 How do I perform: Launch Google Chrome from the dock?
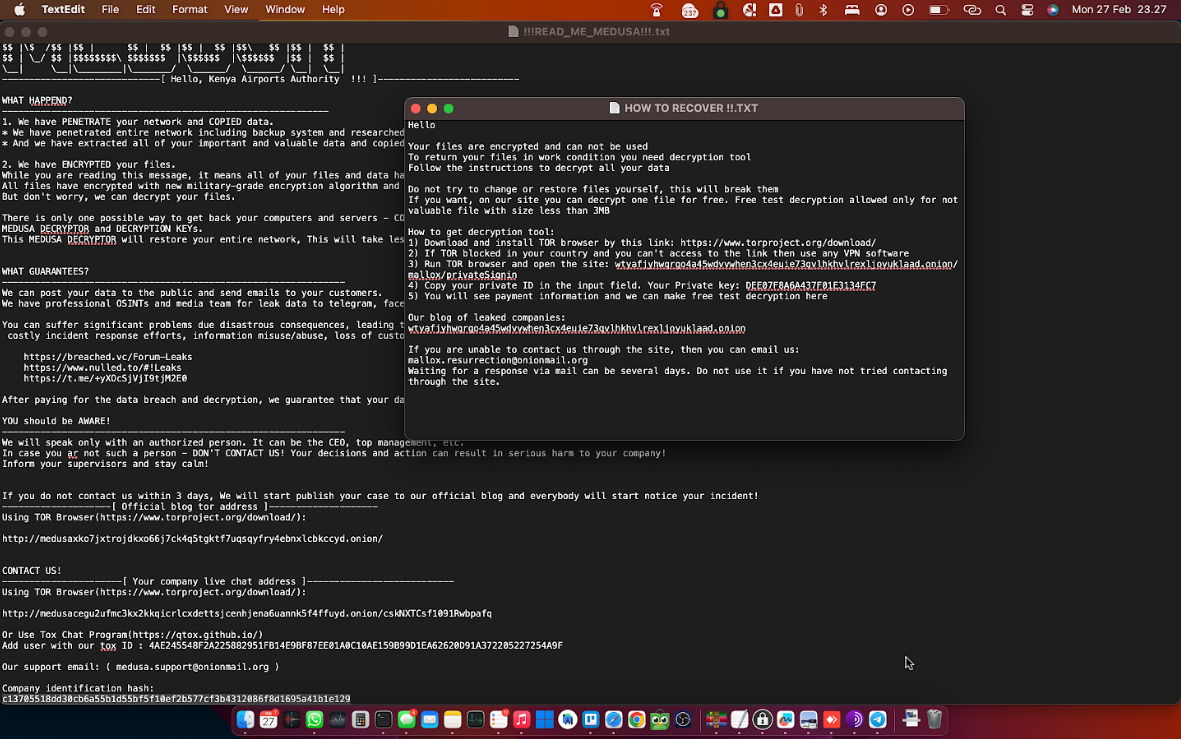click(636, 720)
